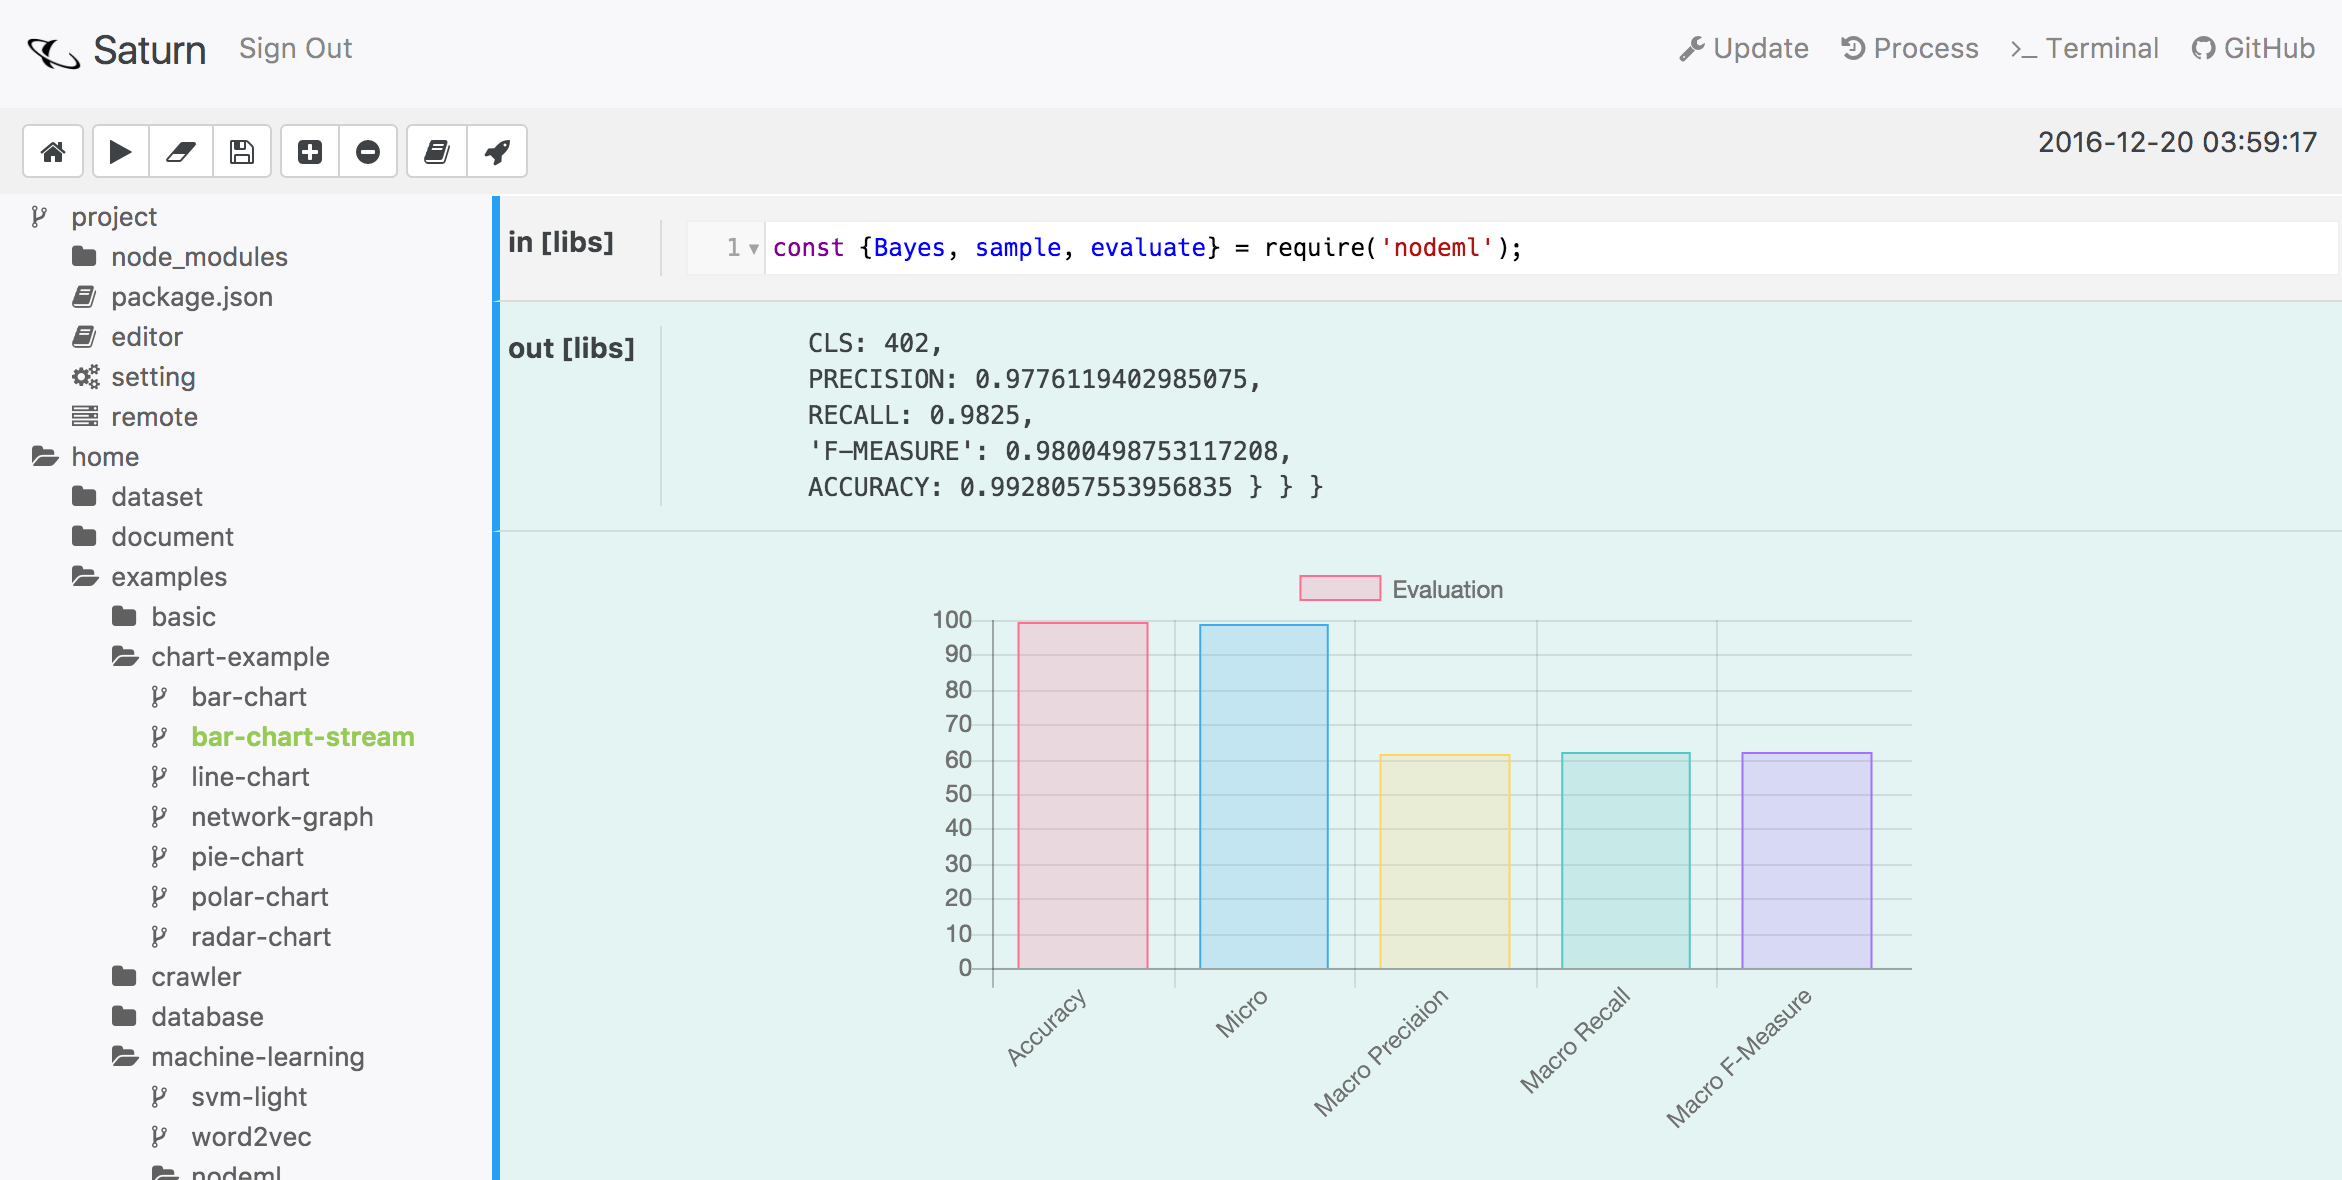Open the Process menu item
The width and height of the screenshot is (2342, 1180).
[1910, 48]
